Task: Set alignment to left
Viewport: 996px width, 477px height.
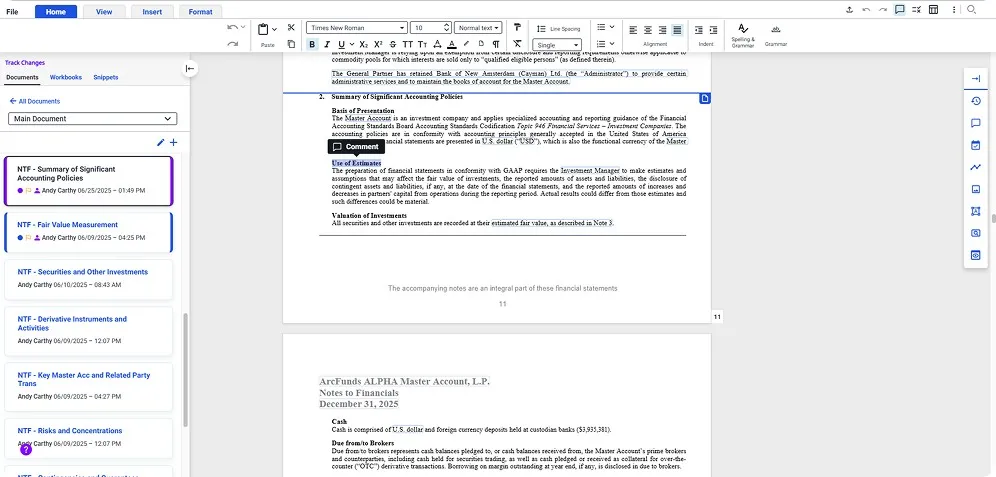Action: [x=633, y=30]
